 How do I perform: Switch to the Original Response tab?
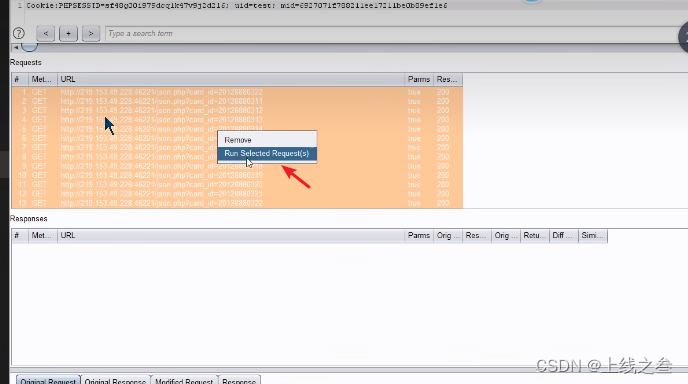tap(115, 380)
